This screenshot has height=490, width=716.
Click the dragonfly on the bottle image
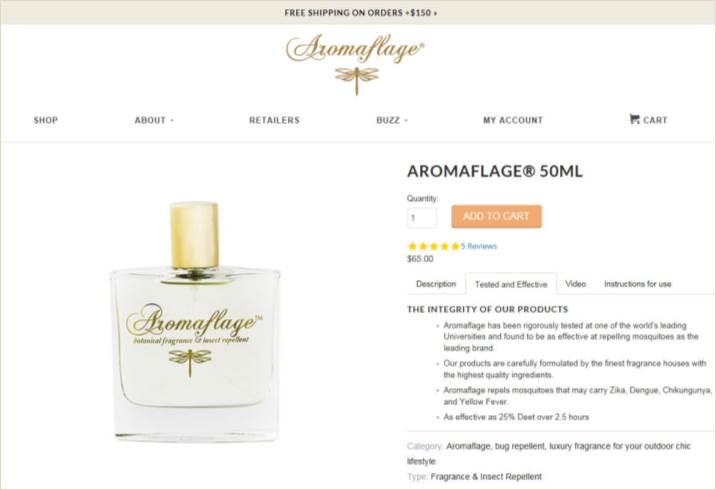point(190,362)
